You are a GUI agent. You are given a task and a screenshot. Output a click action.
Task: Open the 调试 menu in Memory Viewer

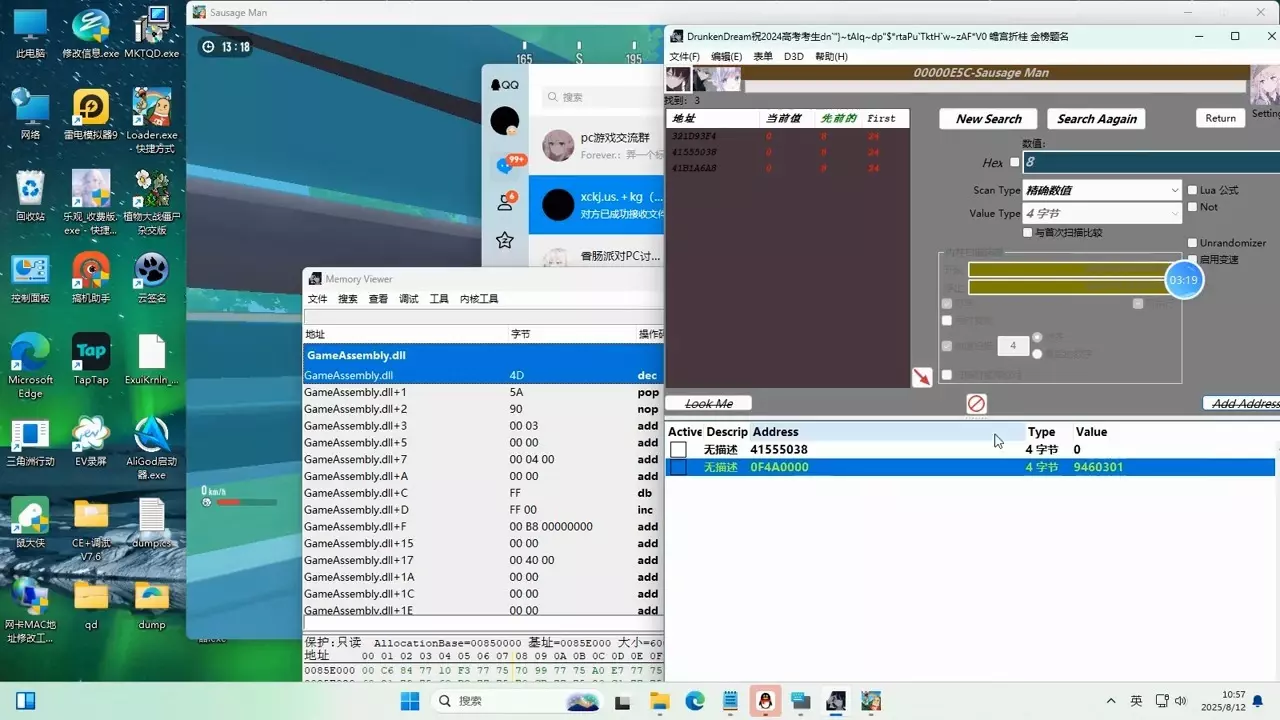pyautogui.click(x=409, y=299)
